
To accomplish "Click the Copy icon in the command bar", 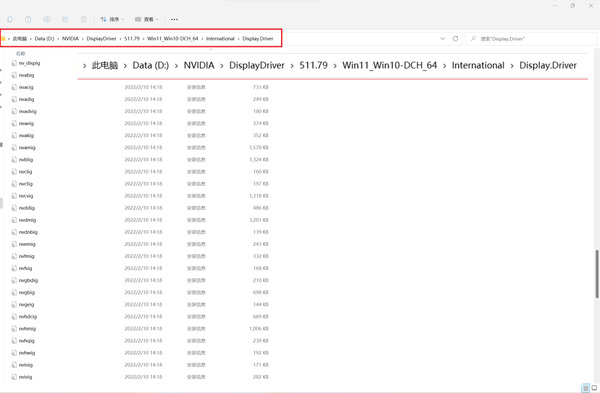I will 10,19.
